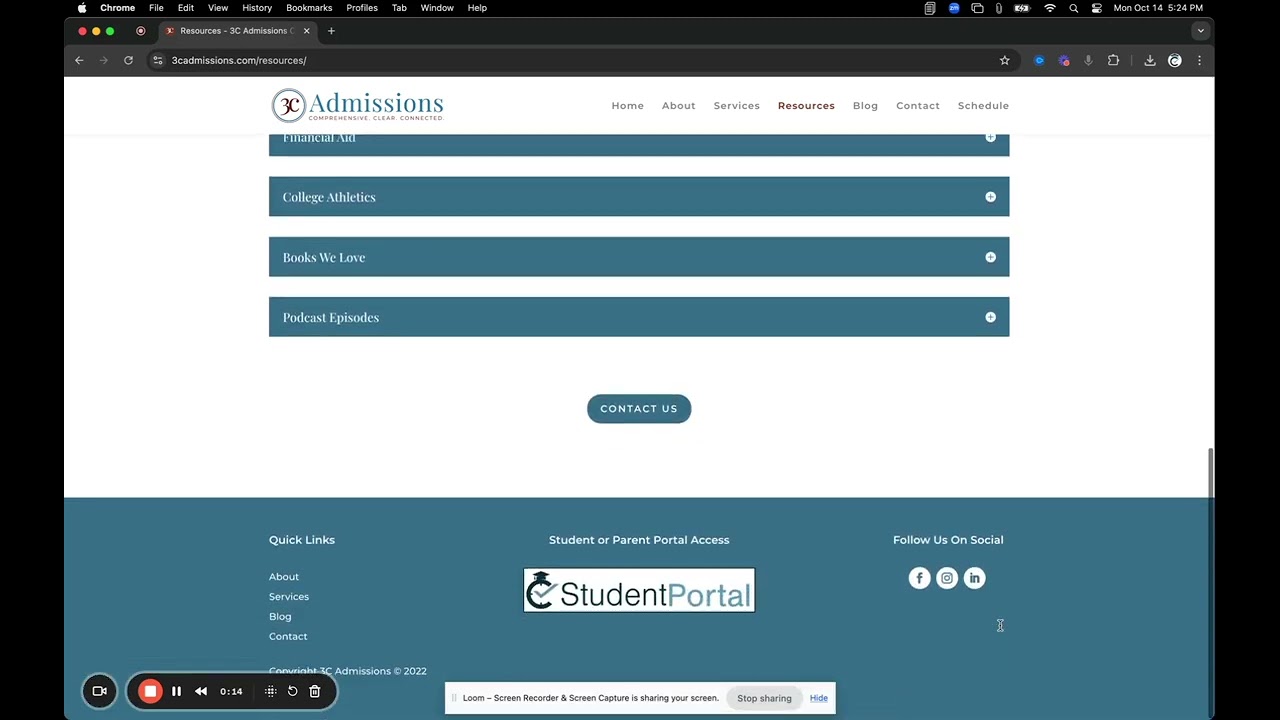This screenshot has height=720, width=1280.
Task: Open Blog in footer Quick Links
Action: (x=280, y=617)
